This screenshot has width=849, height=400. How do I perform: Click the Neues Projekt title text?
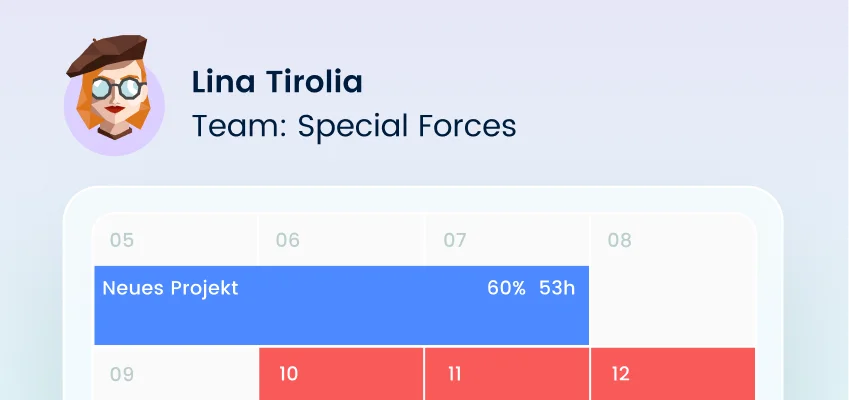170,288
